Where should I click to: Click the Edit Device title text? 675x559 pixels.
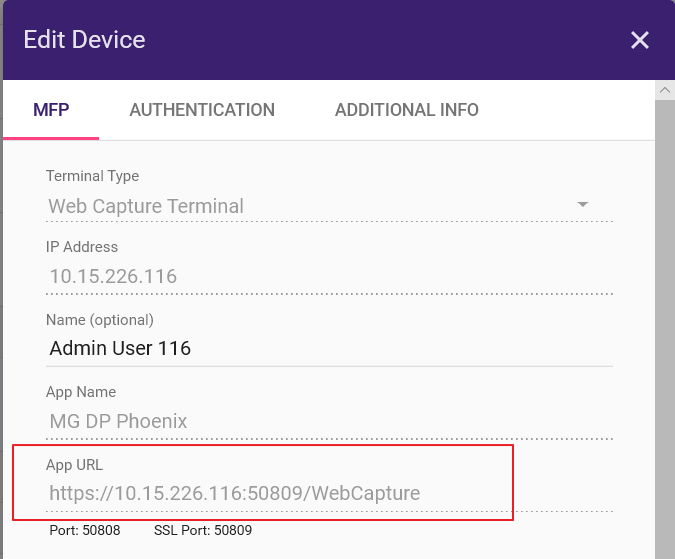(84, 40)
